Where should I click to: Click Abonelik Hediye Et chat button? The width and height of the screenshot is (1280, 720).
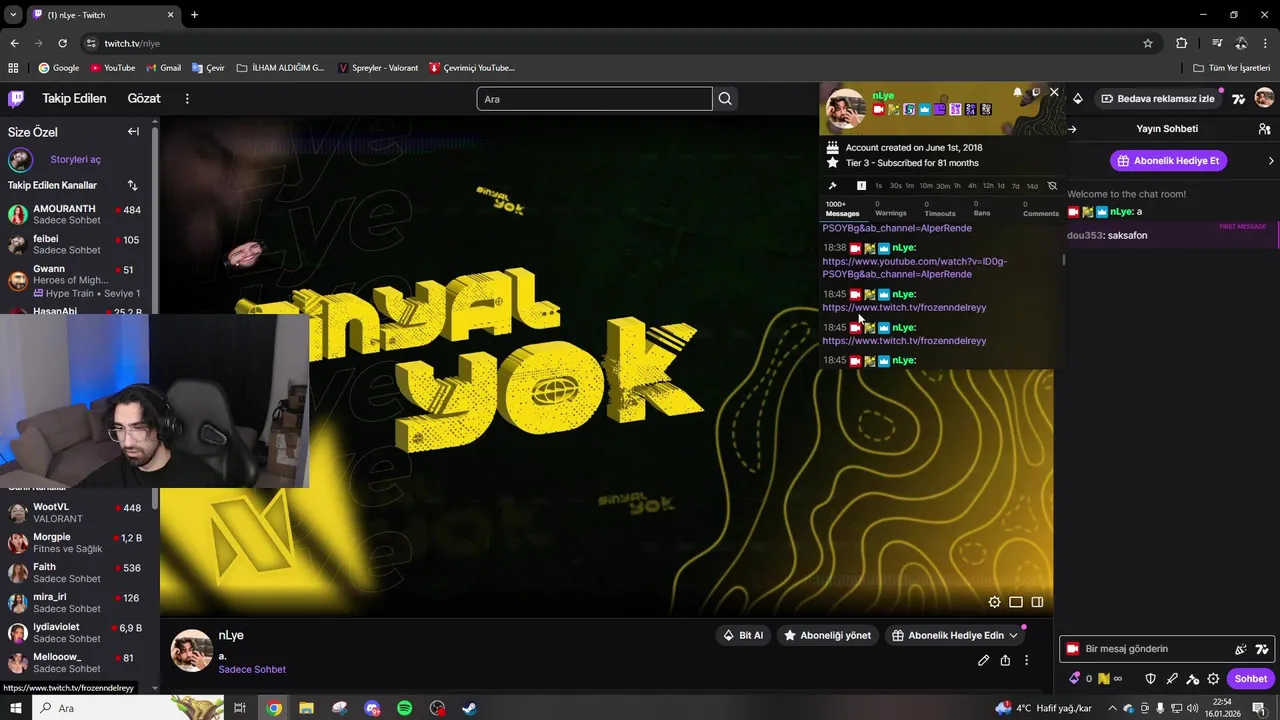click(1168, 161)
